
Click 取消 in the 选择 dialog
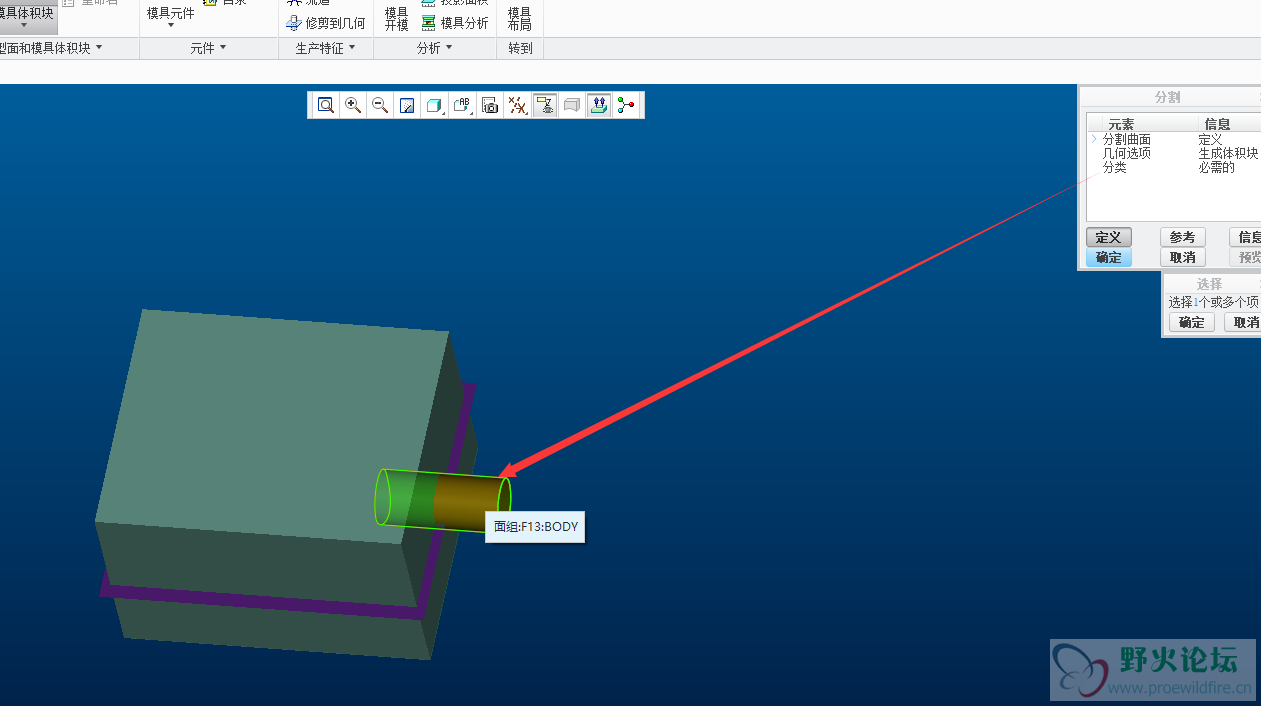click(1244, 322)
